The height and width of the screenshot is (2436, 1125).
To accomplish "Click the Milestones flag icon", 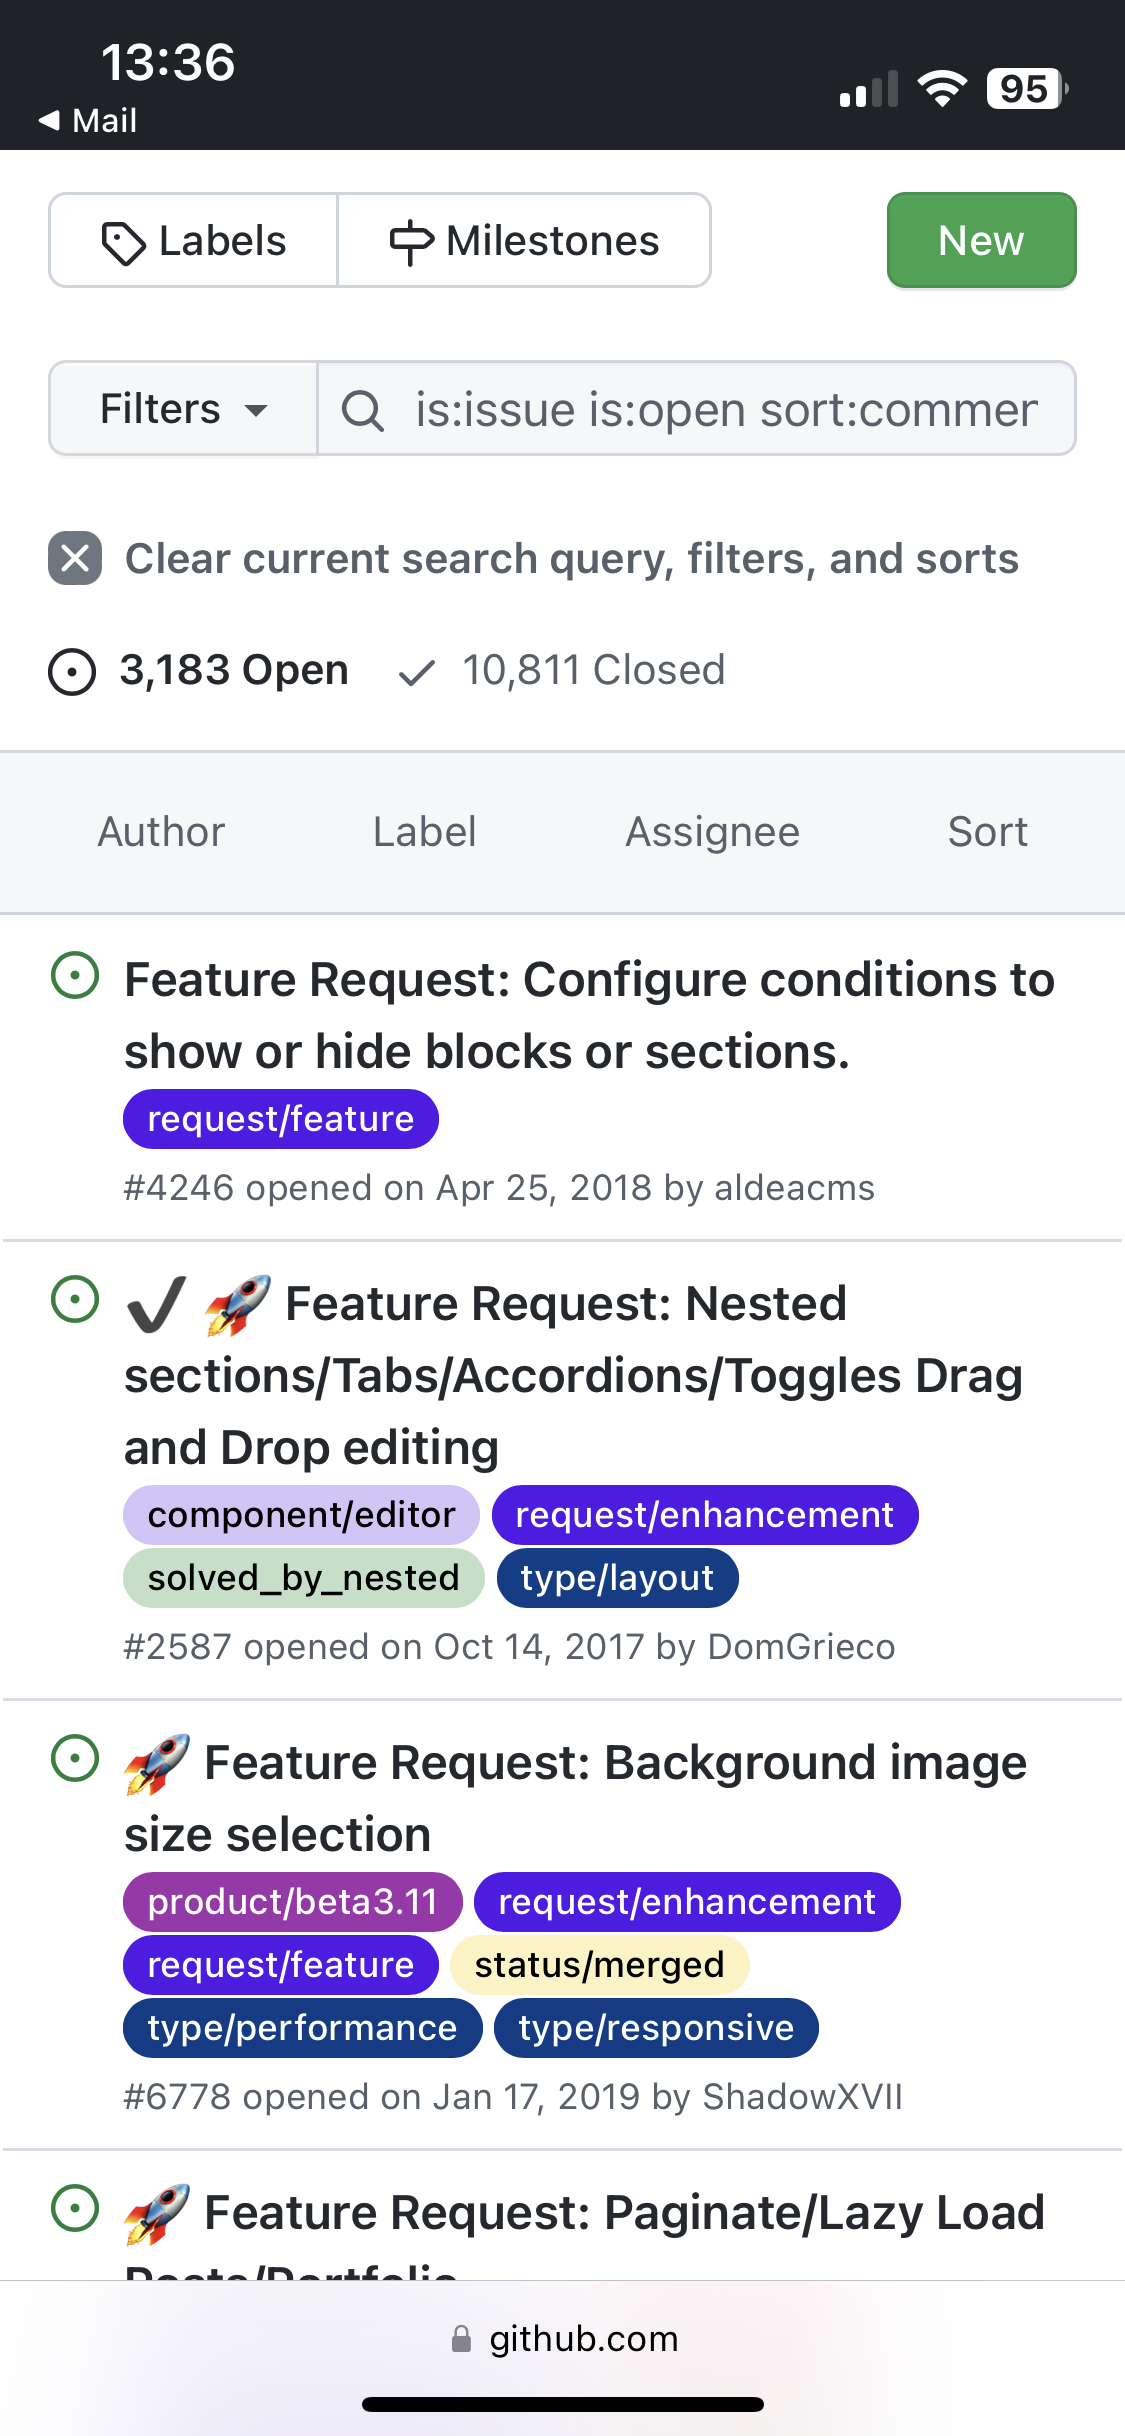I will (410, 240).
